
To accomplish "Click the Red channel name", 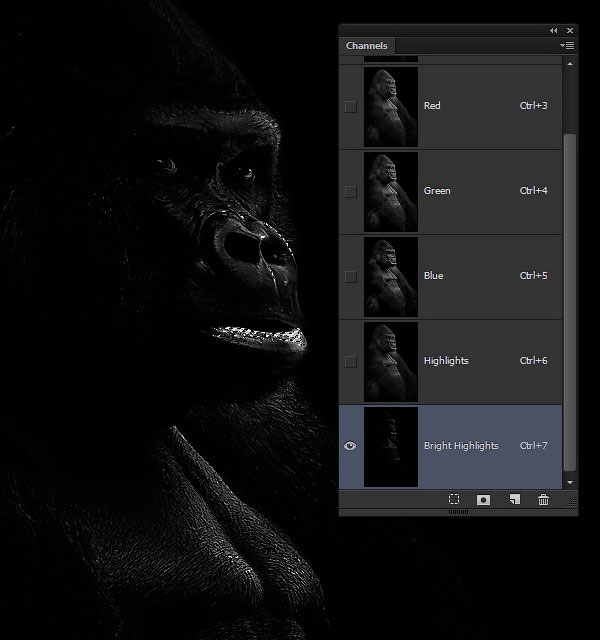I will (432, 106).
